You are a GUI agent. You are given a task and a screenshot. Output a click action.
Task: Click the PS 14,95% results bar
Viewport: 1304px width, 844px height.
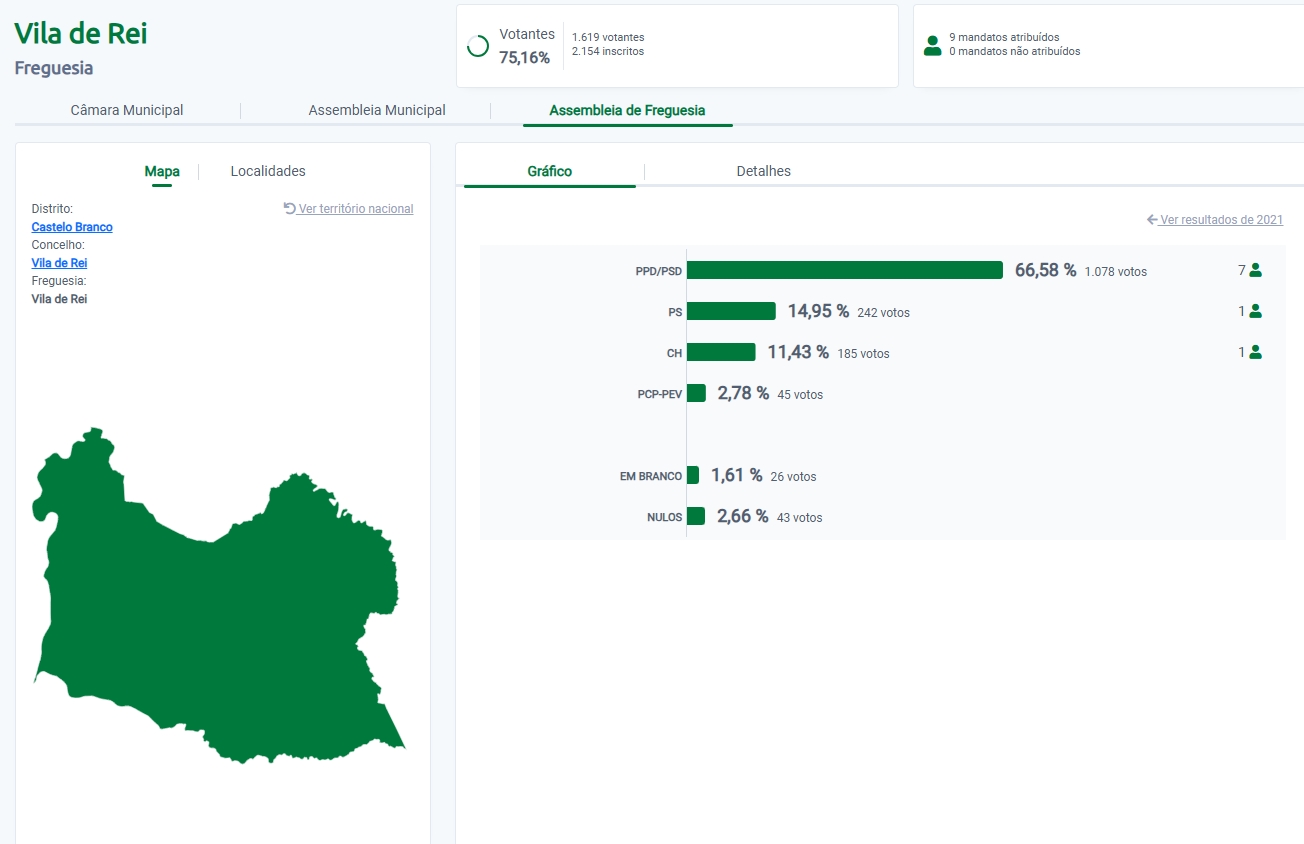point(731,311)
